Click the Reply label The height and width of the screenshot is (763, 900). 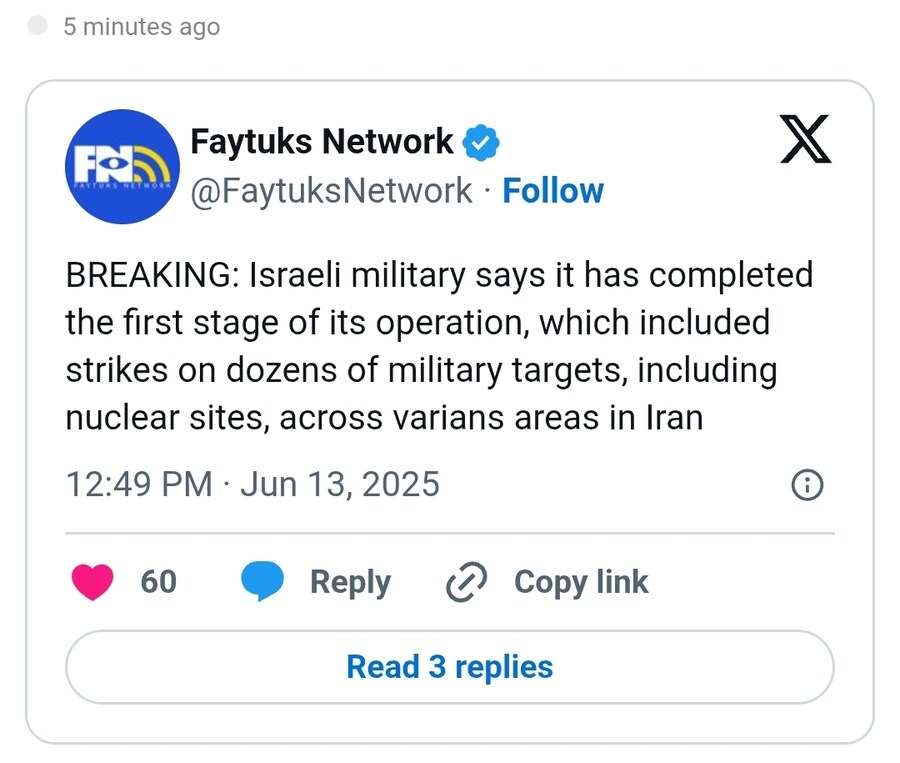click(x=350, y=583)
